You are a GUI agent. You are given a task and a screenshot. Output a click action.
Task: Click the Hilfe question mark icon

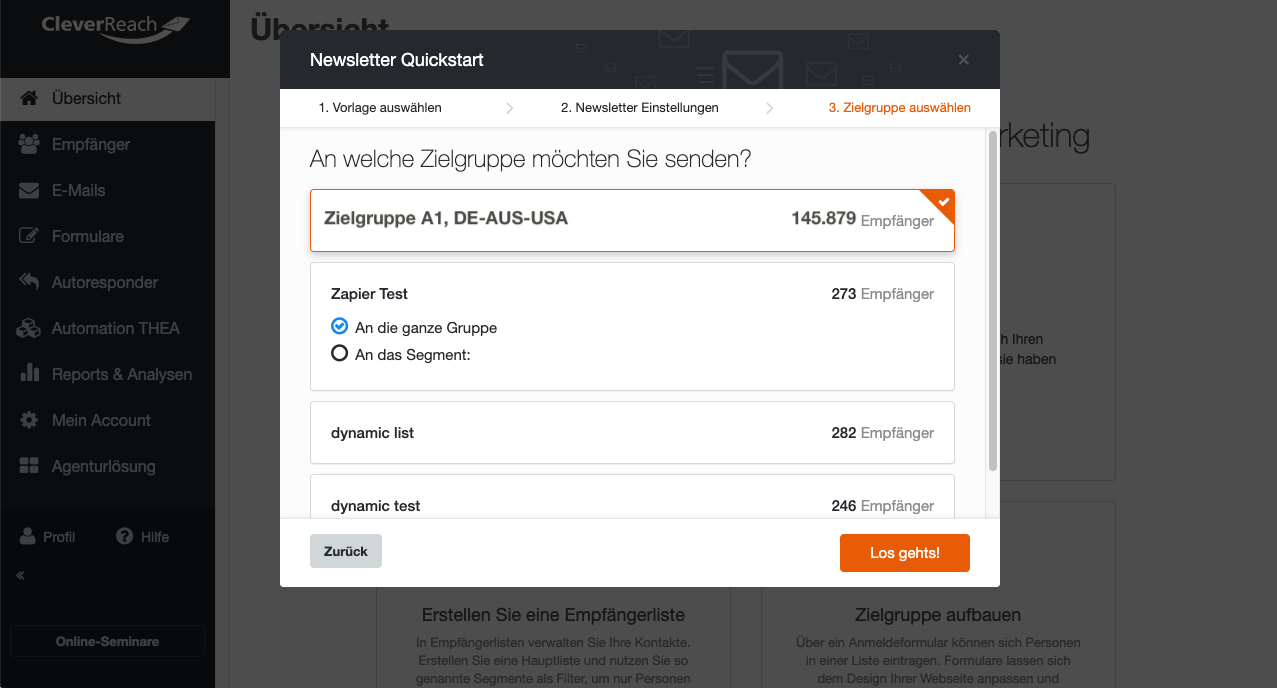[x=125, y=536]
